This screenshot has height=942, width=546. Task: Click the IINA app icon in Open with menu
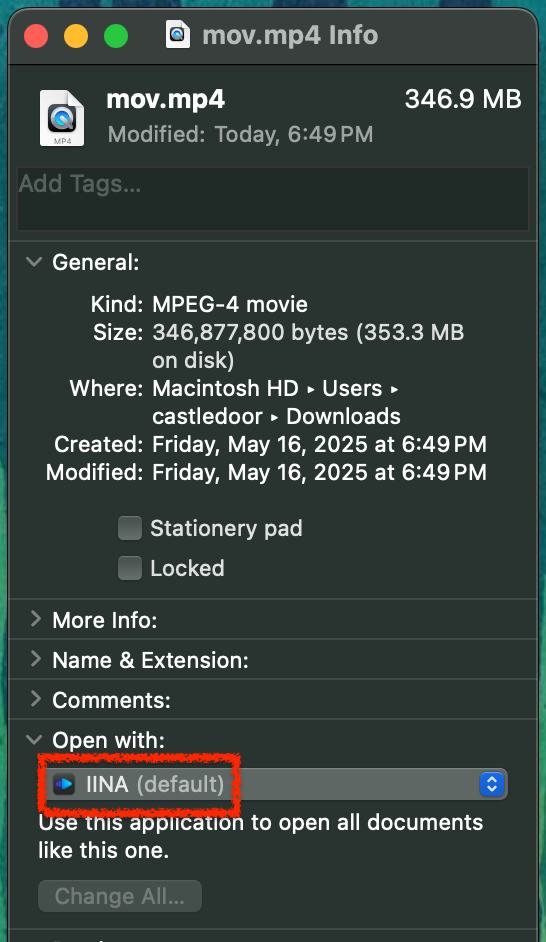click(64, 784)
